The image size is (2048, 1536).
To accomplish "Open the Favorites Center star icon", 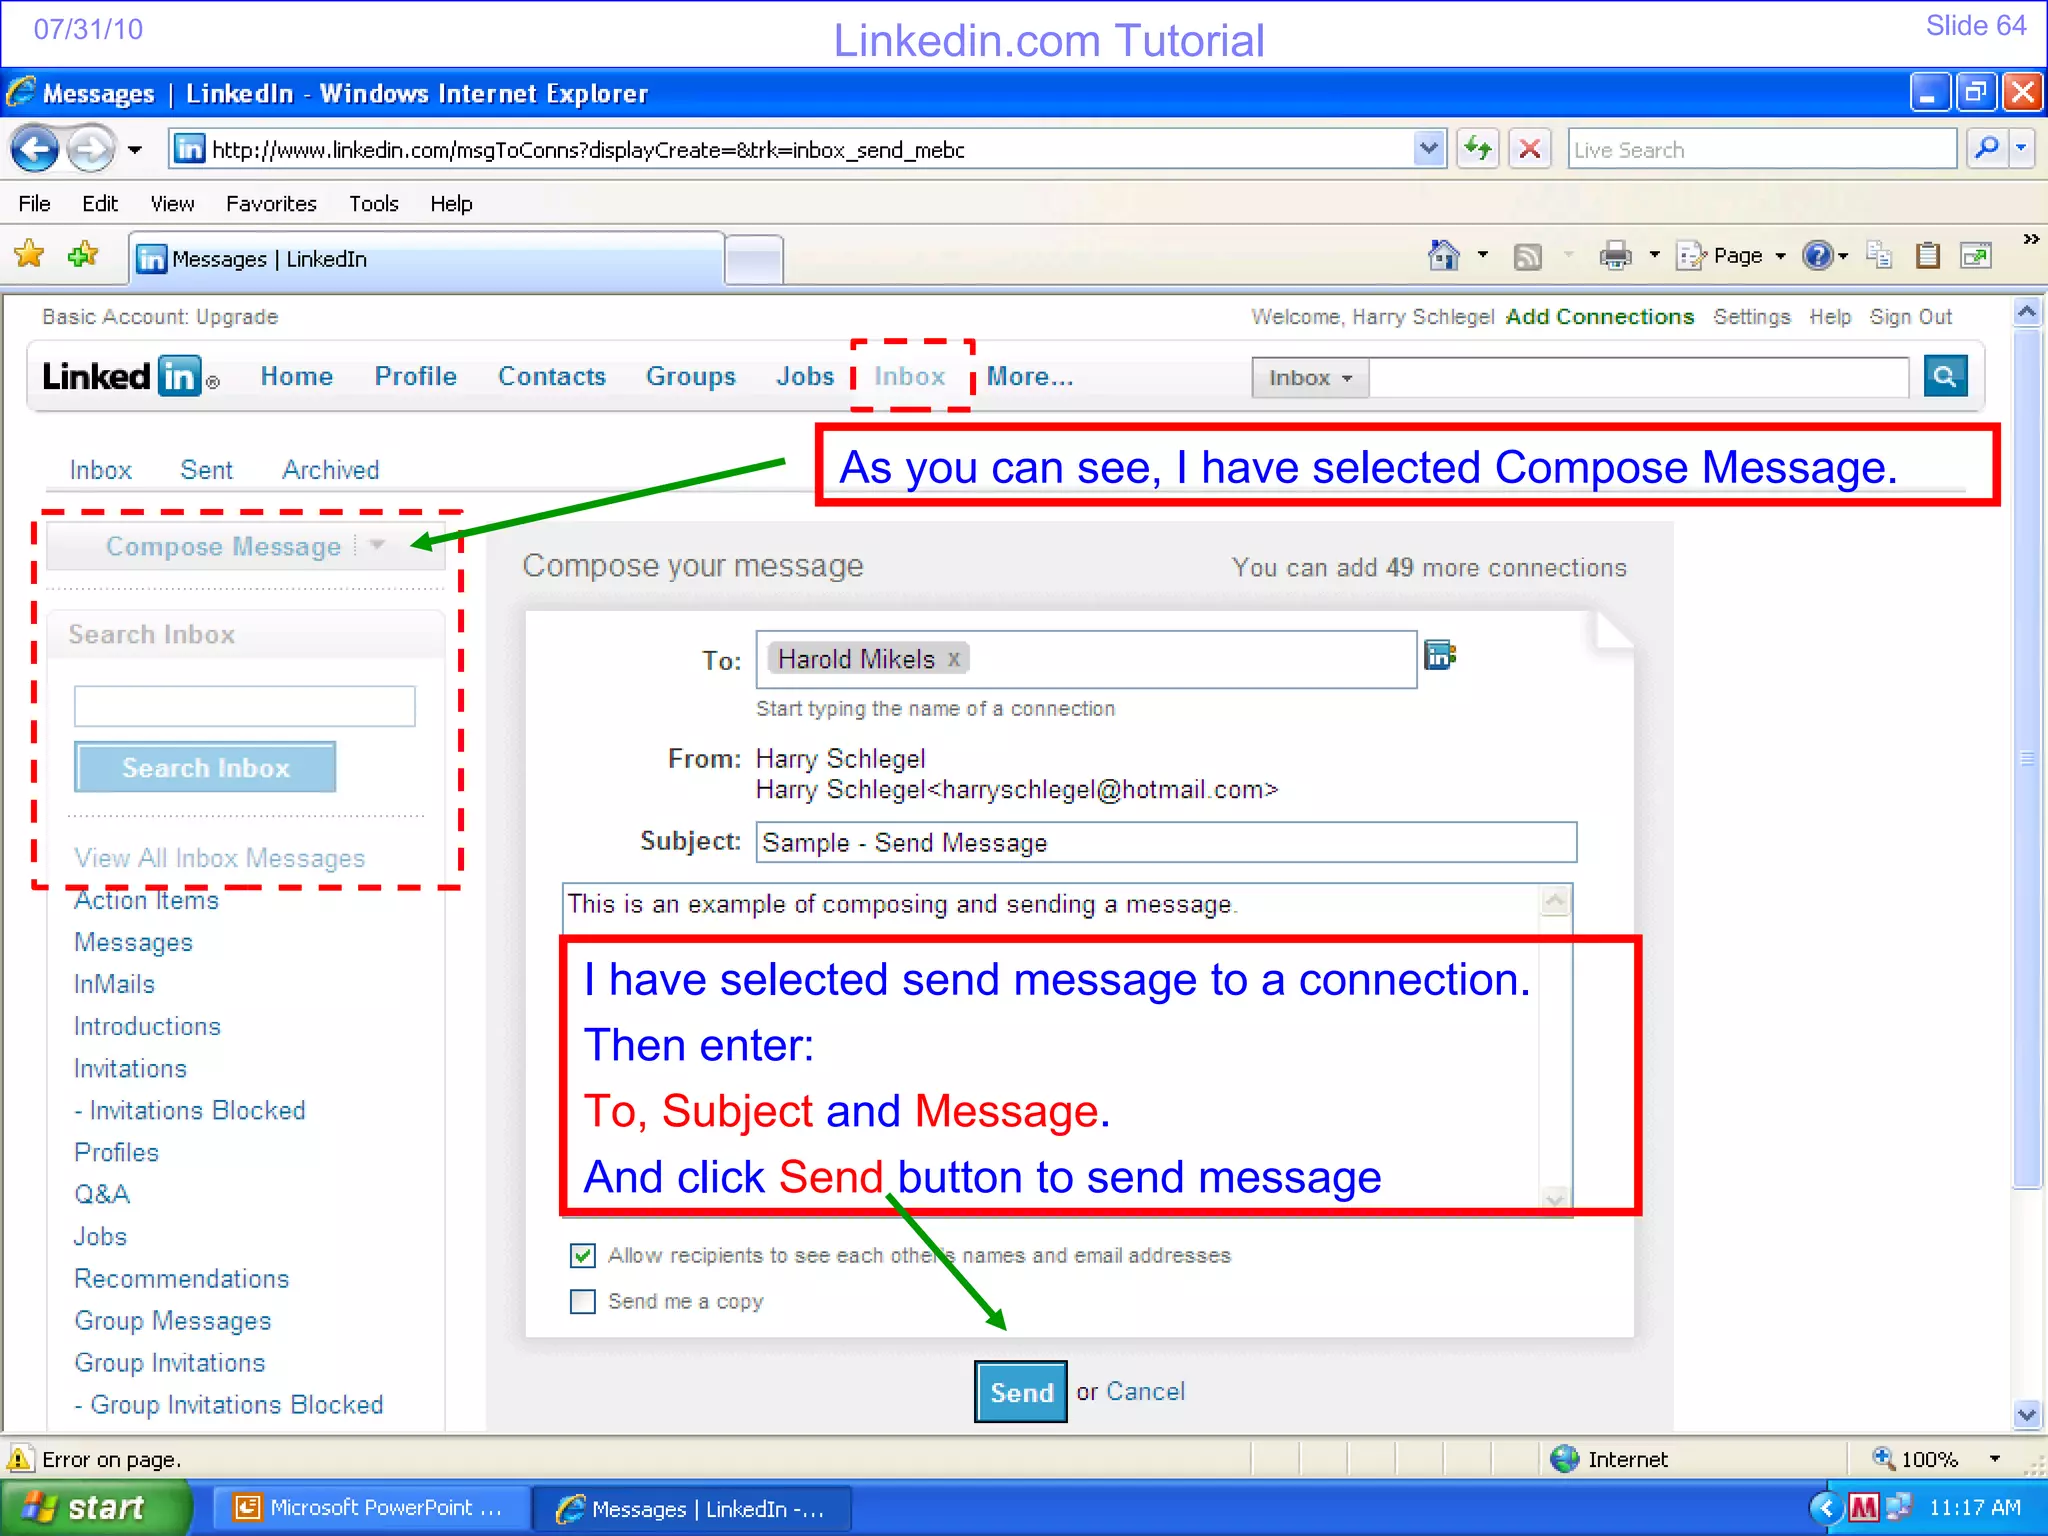I will tap(30, 255).
